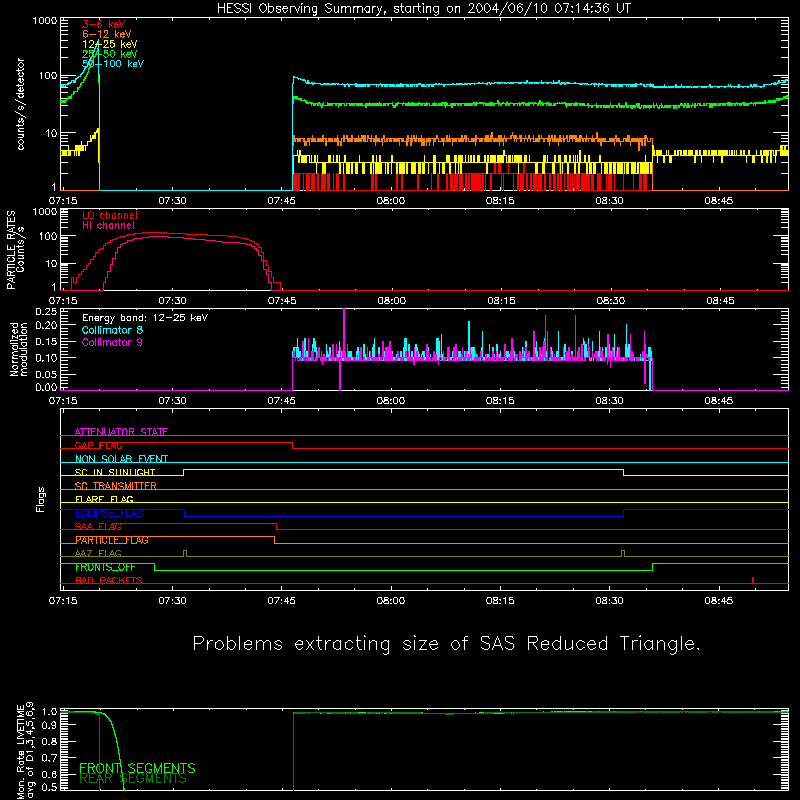Click the green FRONTS_OFF flag label
The width and height of the screenshot is (800, 800).
coord(105,567)
